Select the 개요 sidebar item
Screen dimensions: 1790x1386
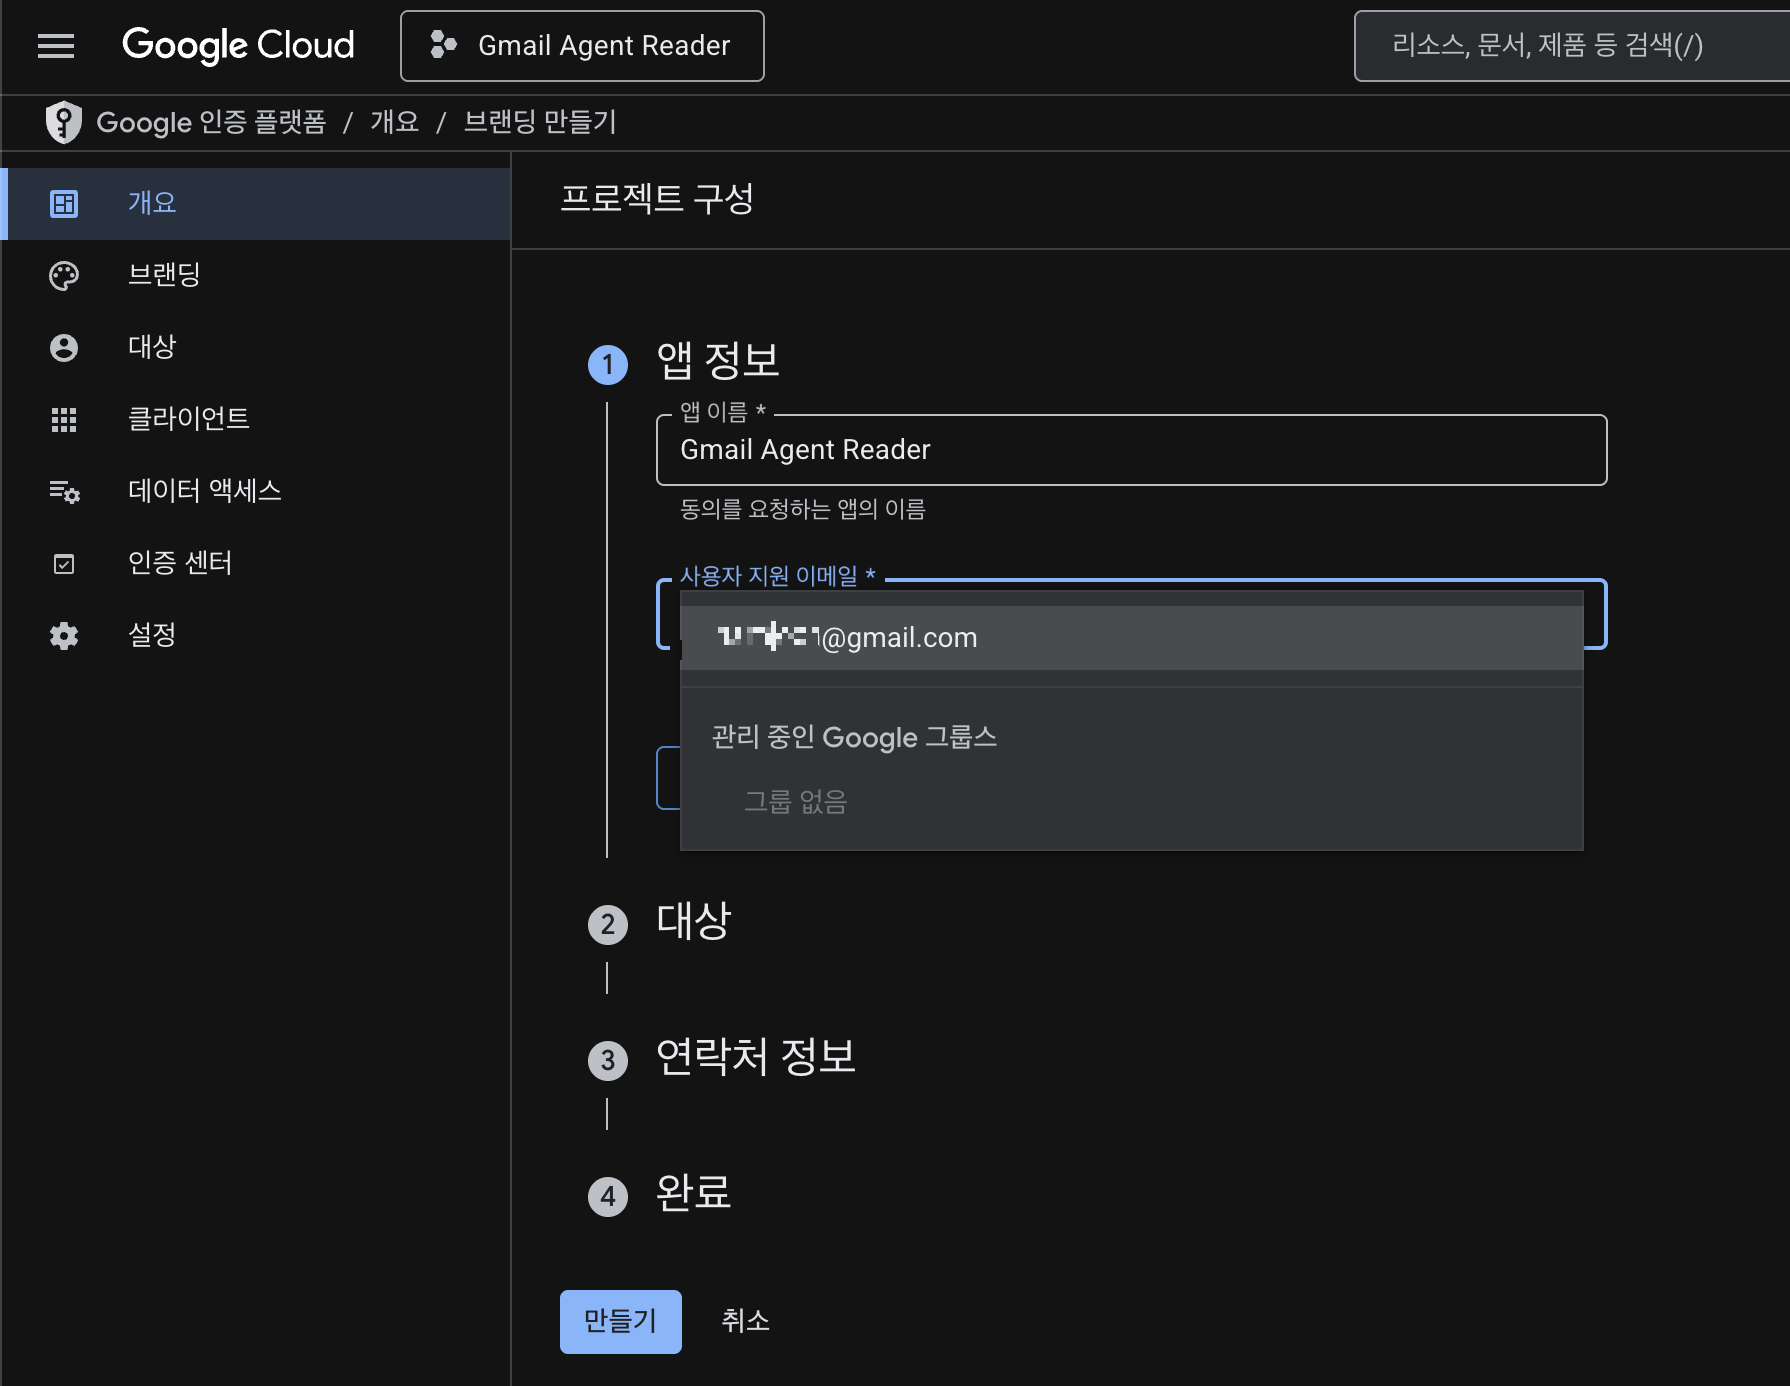point(257,203)
